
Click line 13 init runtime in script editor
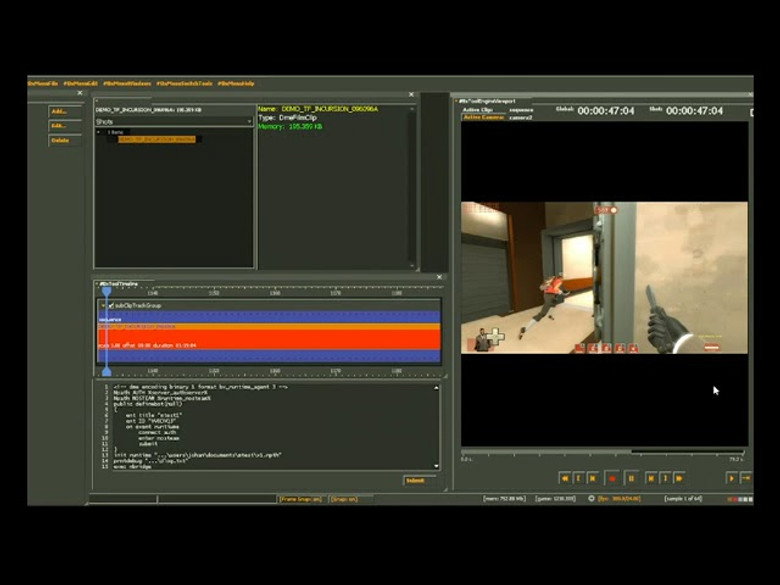tap(197, 455)
